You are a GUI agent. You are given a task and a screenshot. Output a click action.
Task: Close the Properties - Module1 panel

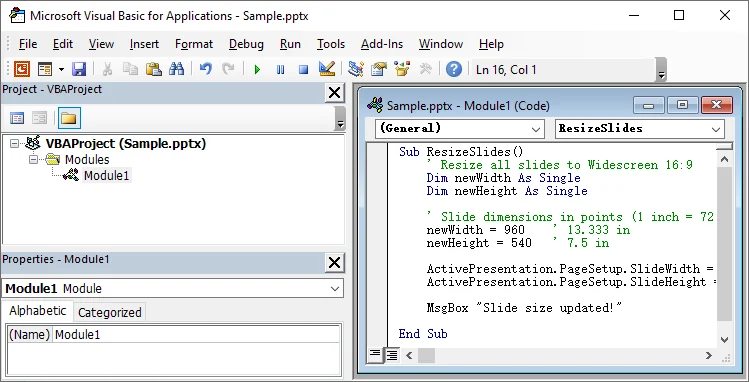(x=335, y=262)
